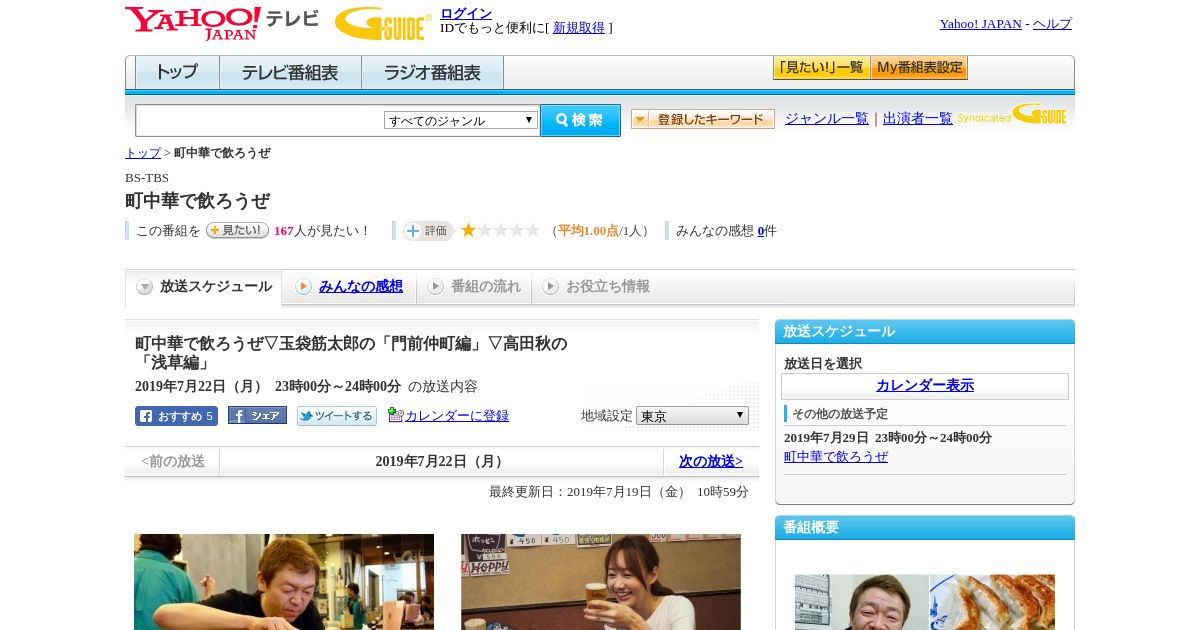Select the 放送スケジュール tab
The width and height of the screenshot is (1200, 630).
tap(203, 287)
